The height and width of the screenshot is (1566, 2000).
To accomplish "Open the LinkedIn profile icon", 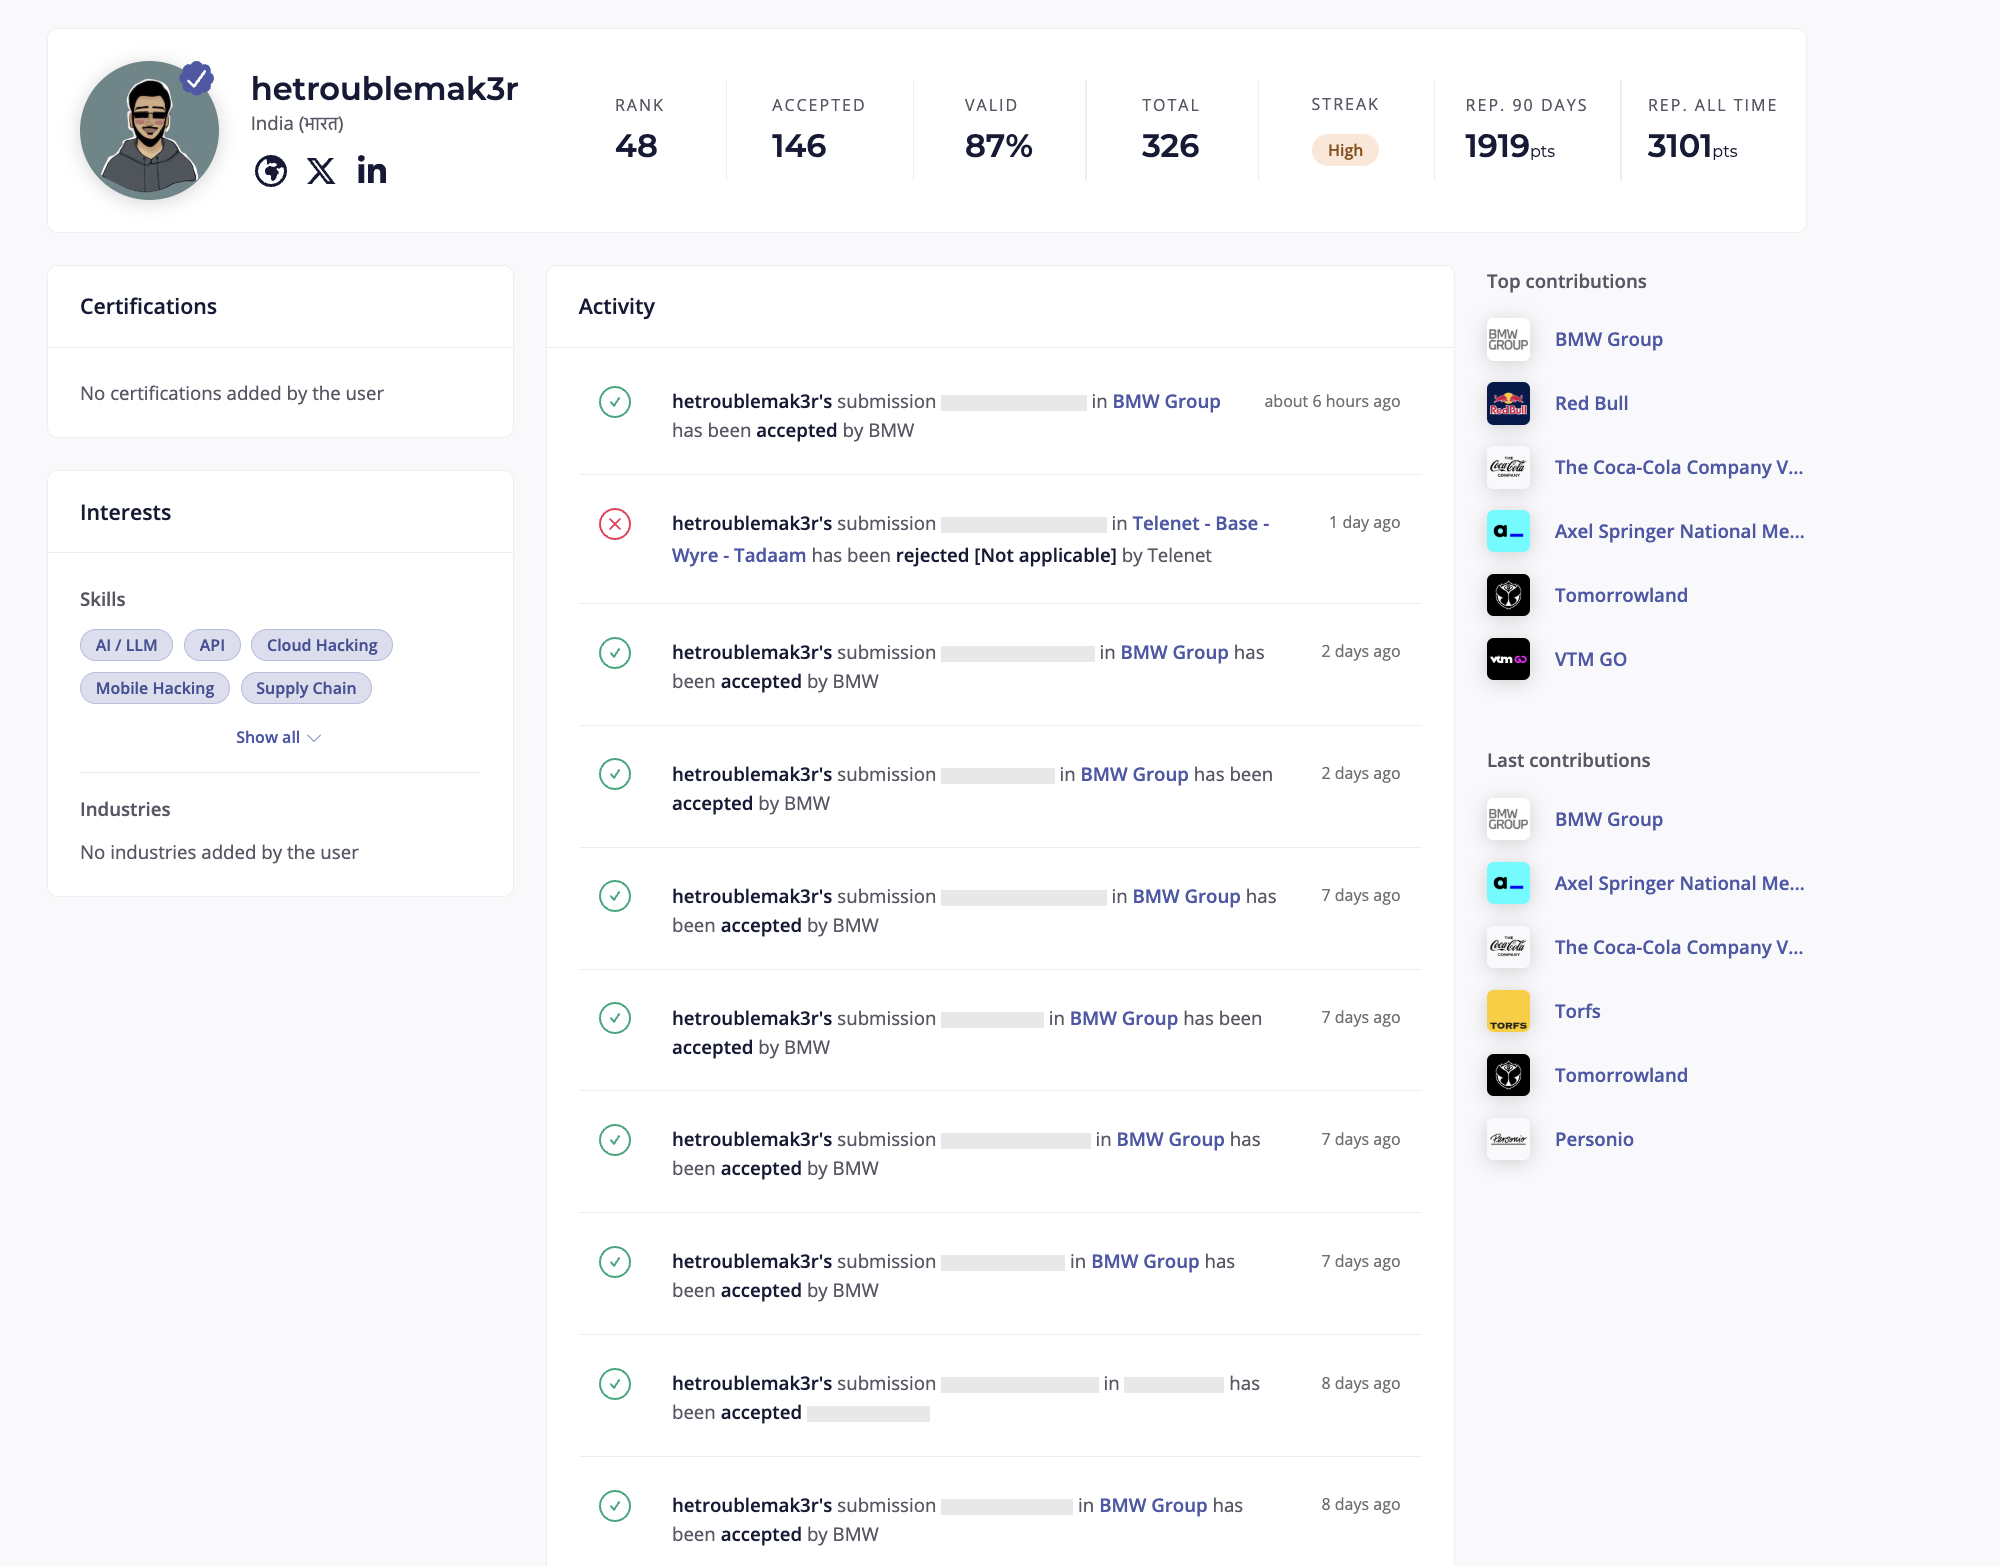I will (371, 171).
